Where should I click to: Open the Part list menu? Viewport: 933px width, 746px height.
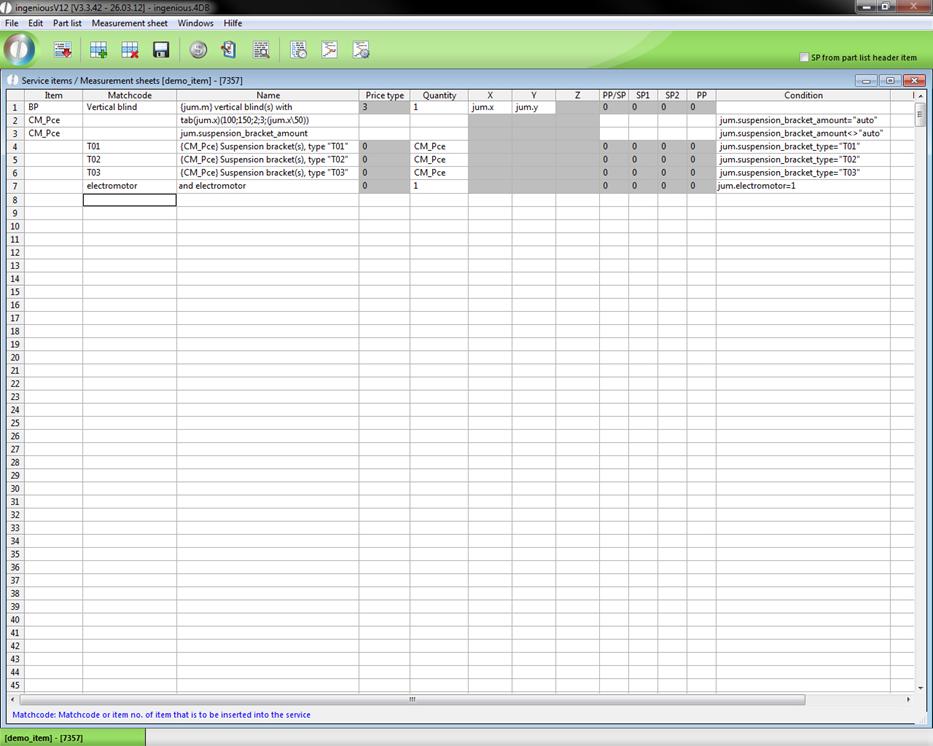[x=67, y=23]
